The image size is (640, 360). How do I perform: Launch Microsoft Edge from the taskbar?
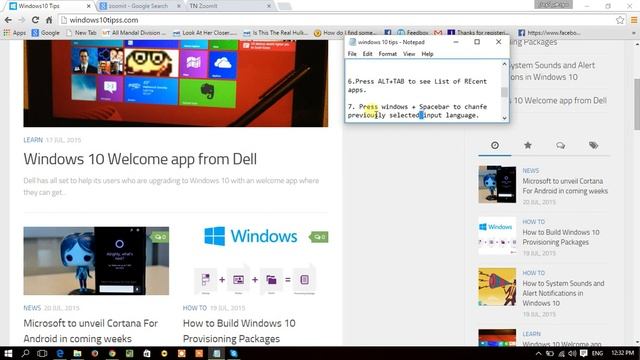60,353
